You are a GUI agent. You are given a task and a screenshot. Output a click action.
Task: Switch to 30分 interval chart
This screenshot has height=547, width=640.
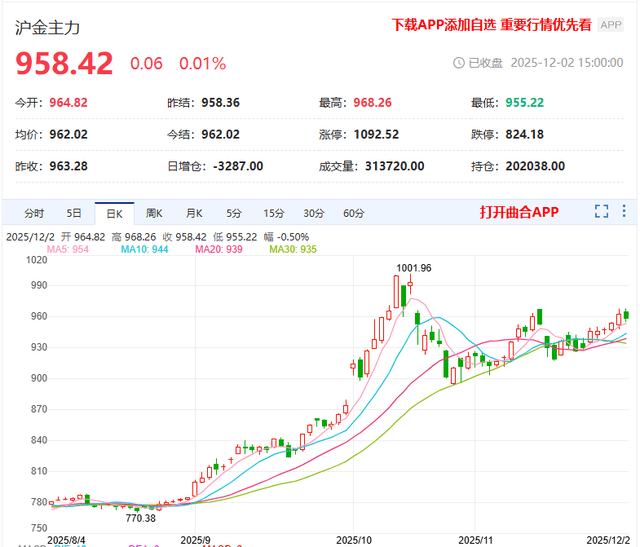[x=313, y=213]
